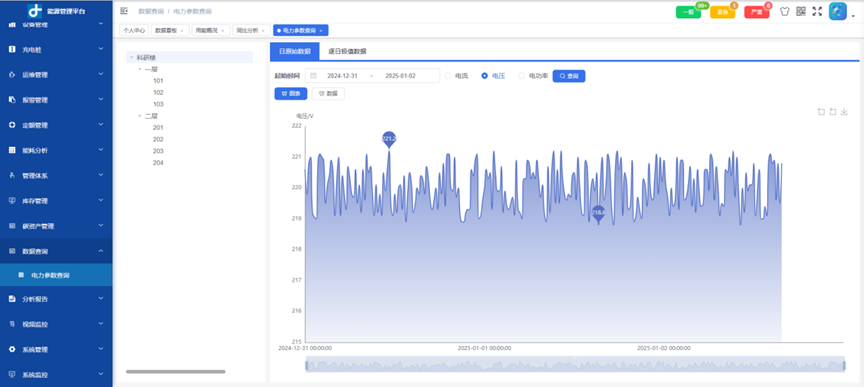Expand the 系统监控 menu chevron
The height and width of the screenshot is (387, 864).
pos(101,374)
